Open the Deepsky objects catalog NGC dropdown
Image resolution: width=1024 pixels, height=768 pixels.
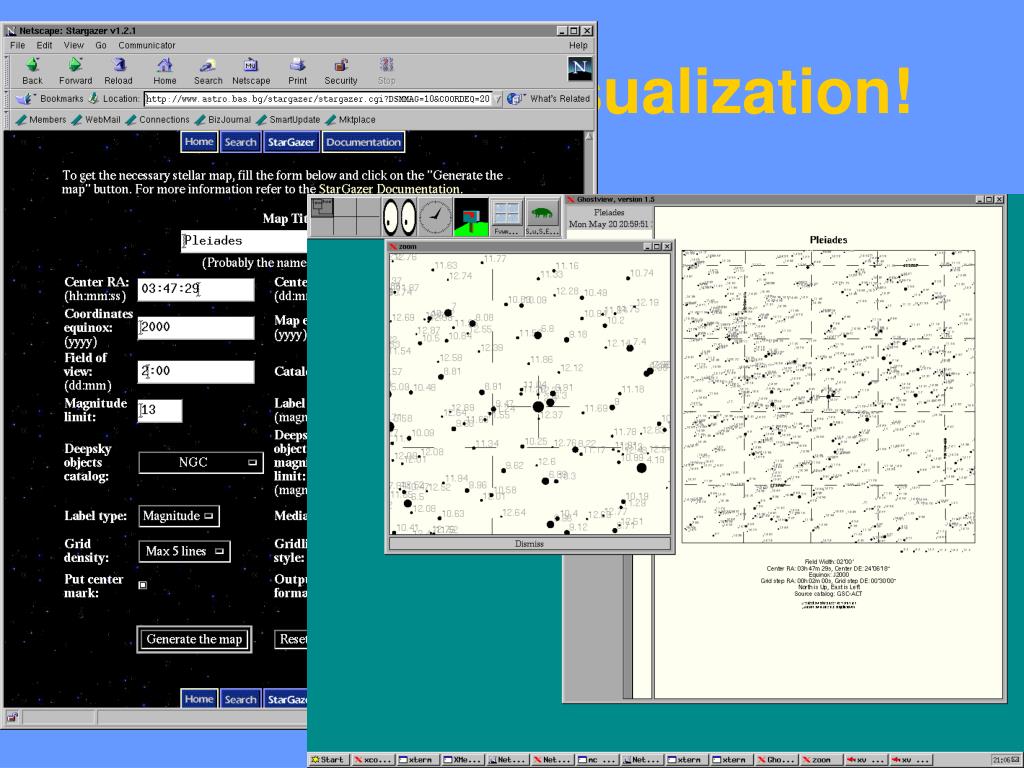click(x=200, y=462)
